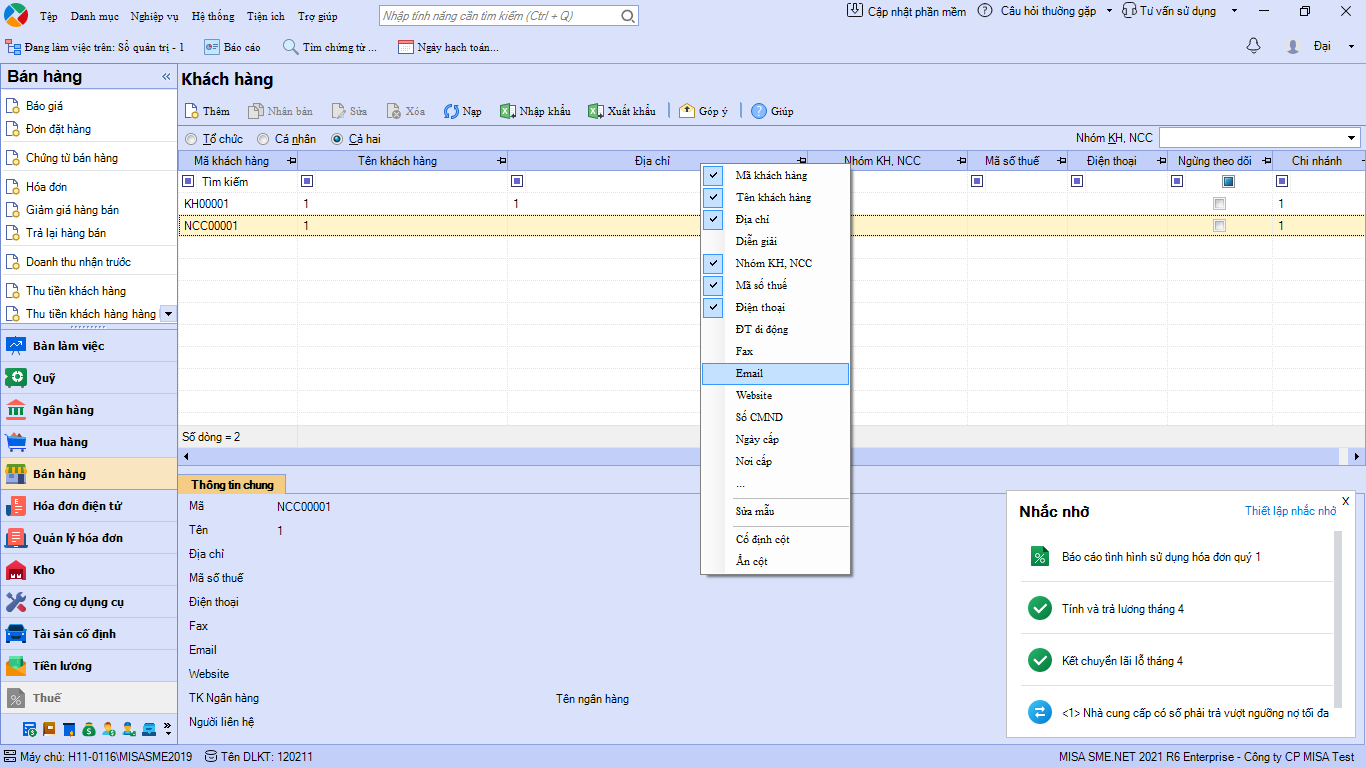1366x768 pixels.
Task: Open the Kho module
Action: pyautogui.click(x=89, y=570)
